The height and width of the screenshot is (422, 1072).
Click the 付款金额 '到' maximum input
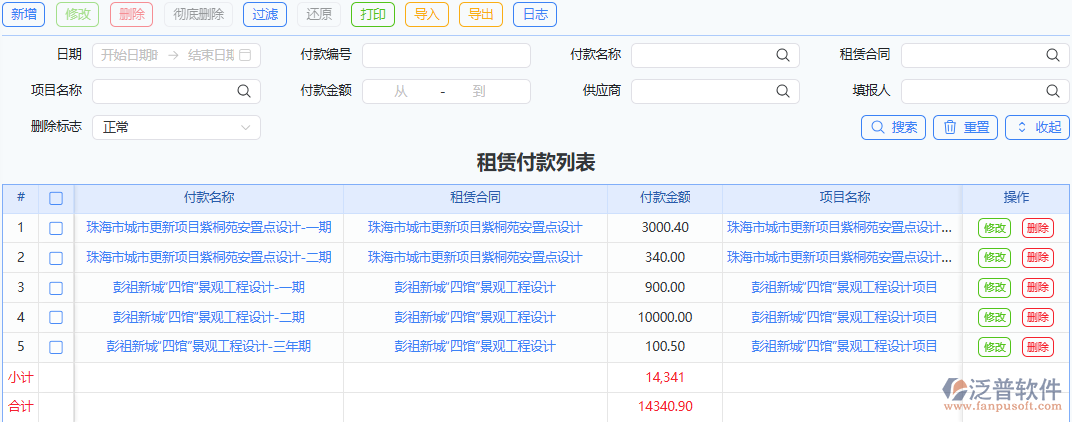479,91
